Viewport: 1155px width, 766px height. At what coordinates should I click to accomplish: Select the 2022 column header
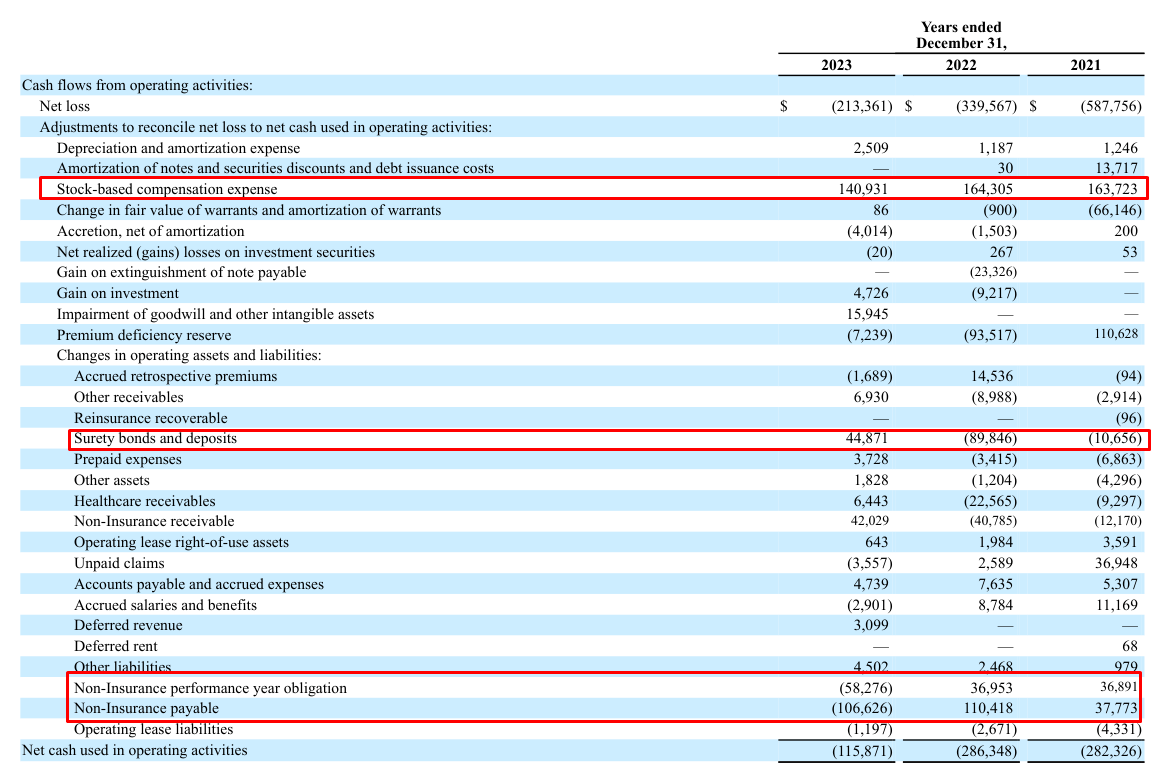pos(960,64)
